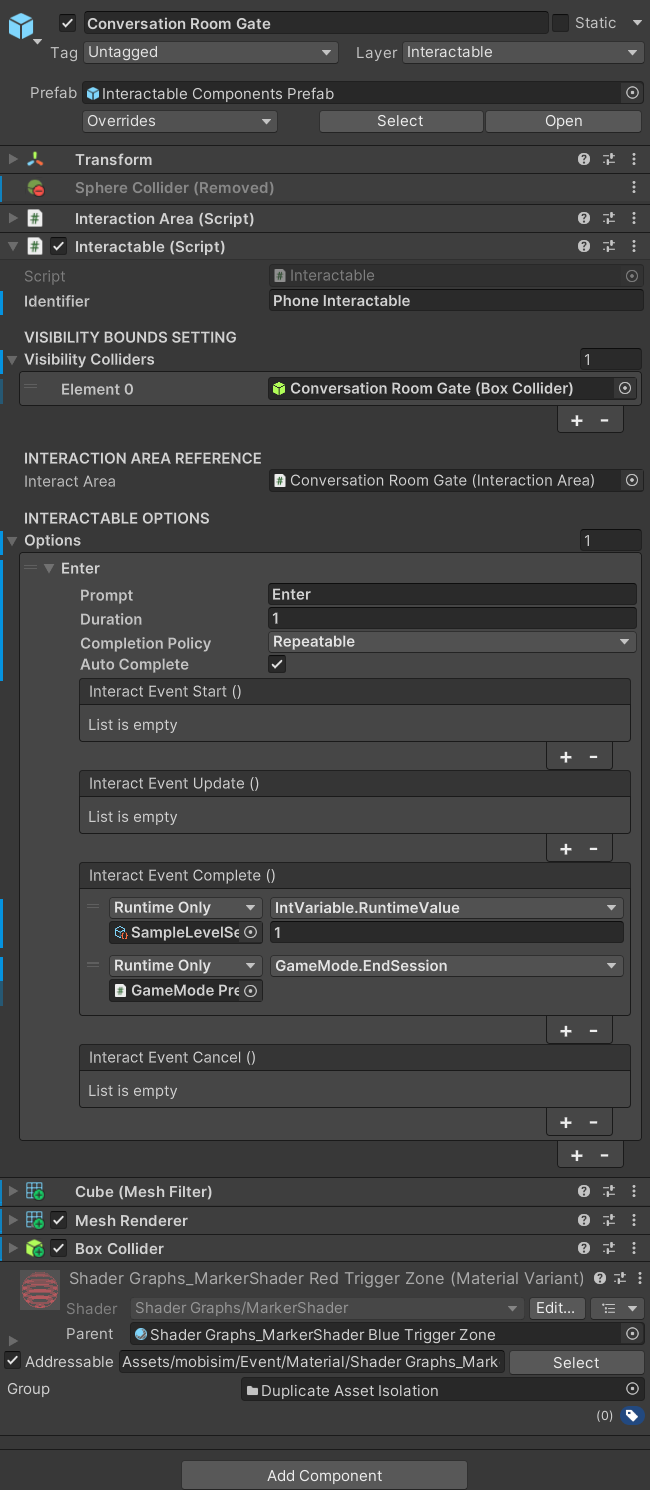This screenshot has width=650, height=1490.
Task: Open first Runtime Only call state dropdown
Action: 186,908
